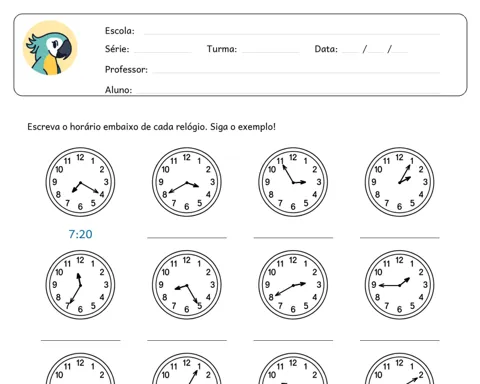
Task: Click the second-row clock with minute hand at 5
Action: (187, 285)
